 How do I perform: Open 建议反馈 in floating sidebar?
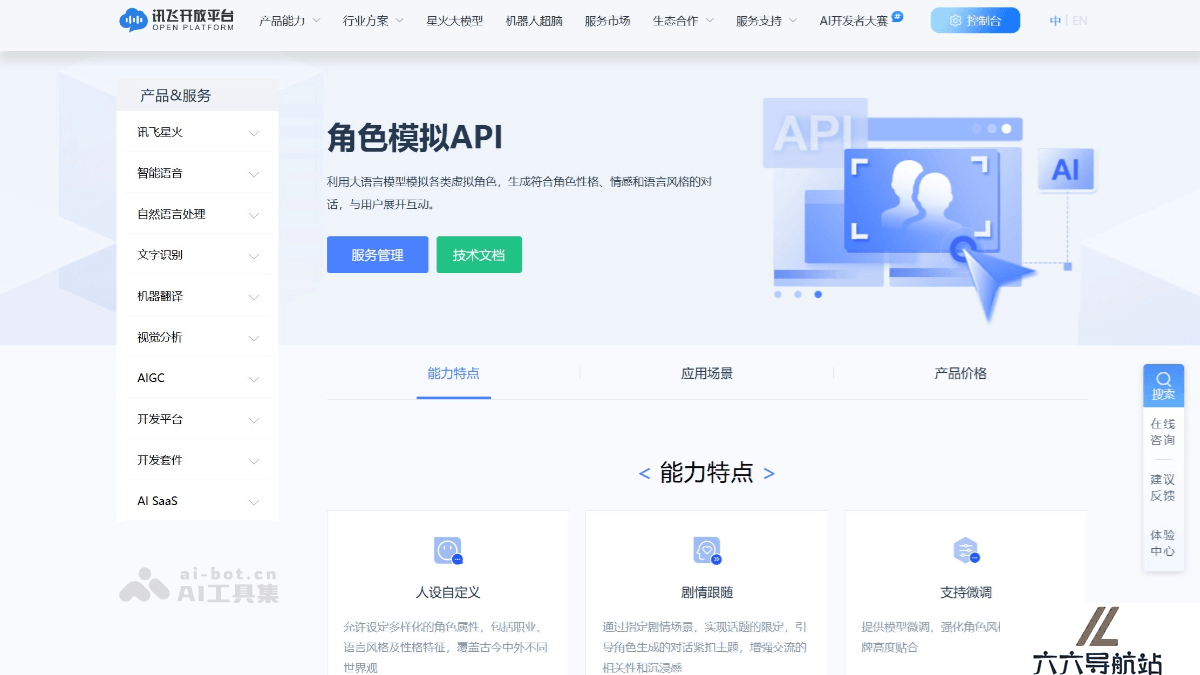tap(1163, 487)
